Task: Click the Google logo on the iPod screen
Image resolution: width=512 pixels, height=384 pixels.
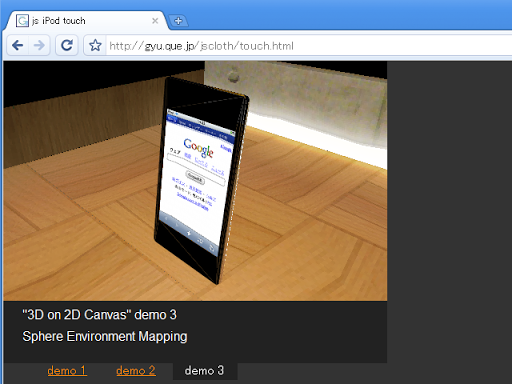Action: coord(199,147)
